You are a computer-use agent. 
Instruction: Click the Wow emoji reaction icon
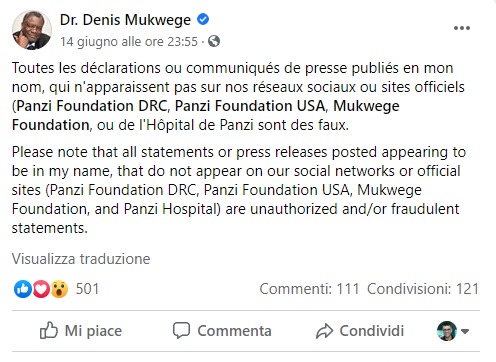59,289
